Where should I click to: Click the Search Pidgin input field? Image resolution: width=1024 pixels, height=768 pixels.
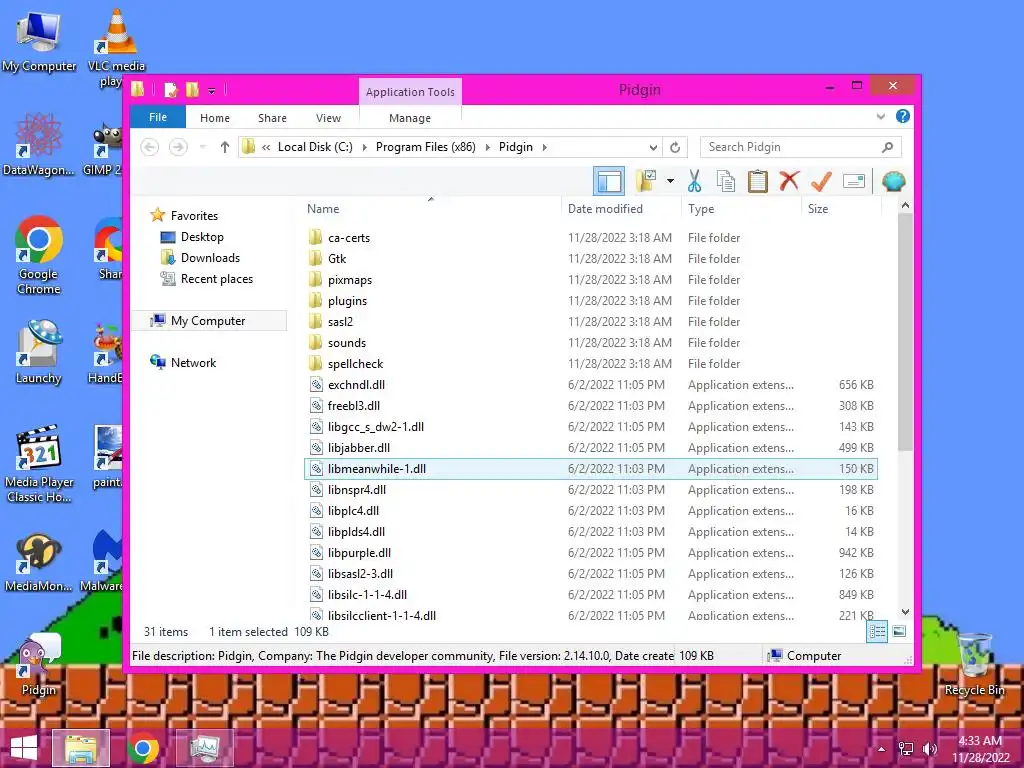[x=801, y=147]
